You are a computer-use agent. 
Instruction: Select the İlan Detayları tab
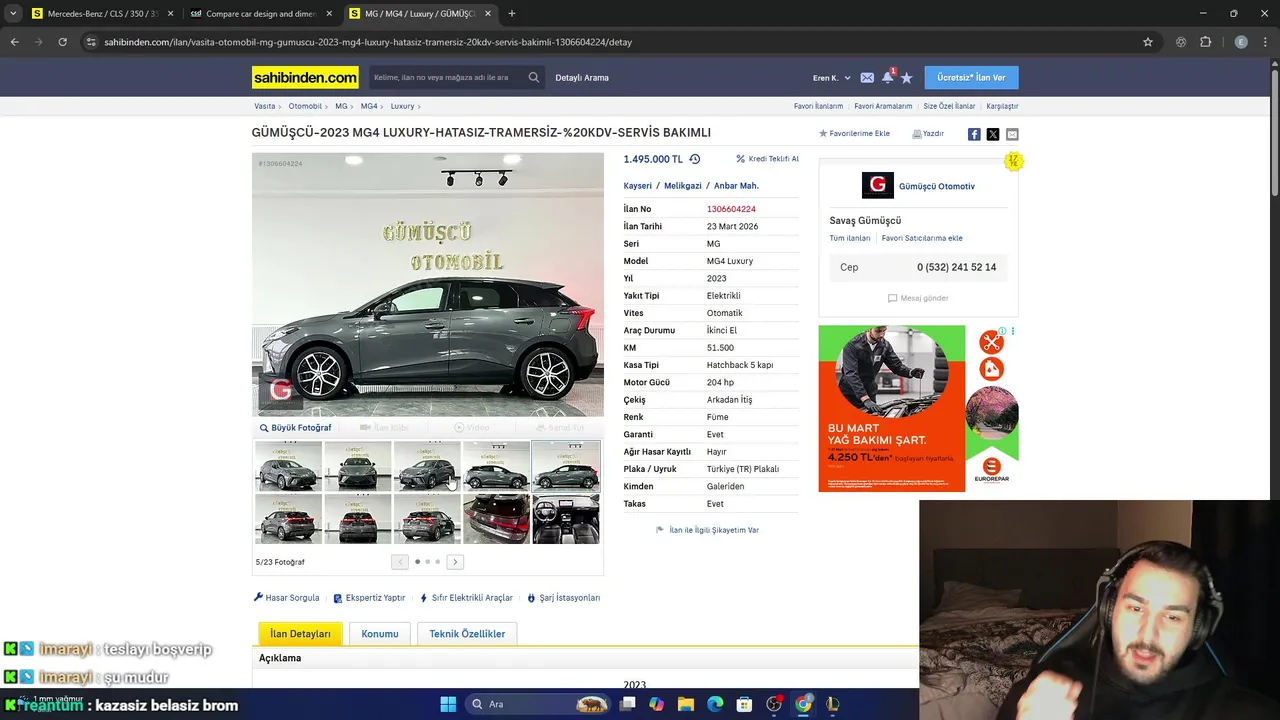(300, 634)
